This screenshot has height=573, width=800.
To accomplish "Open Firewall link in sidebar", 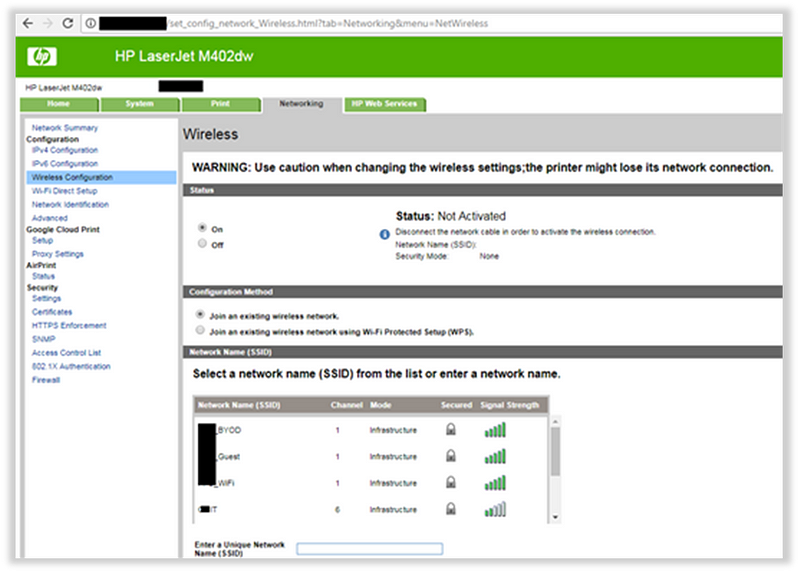I will pos(46,380).
